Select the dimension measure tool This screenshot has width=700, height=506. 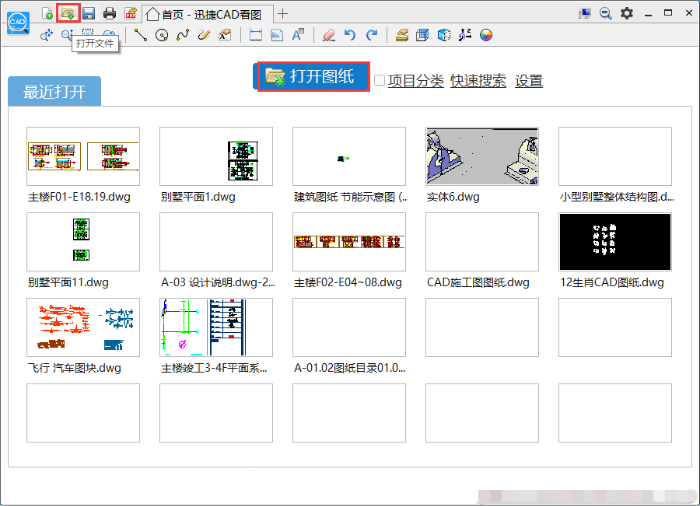[x=255, y=35]
